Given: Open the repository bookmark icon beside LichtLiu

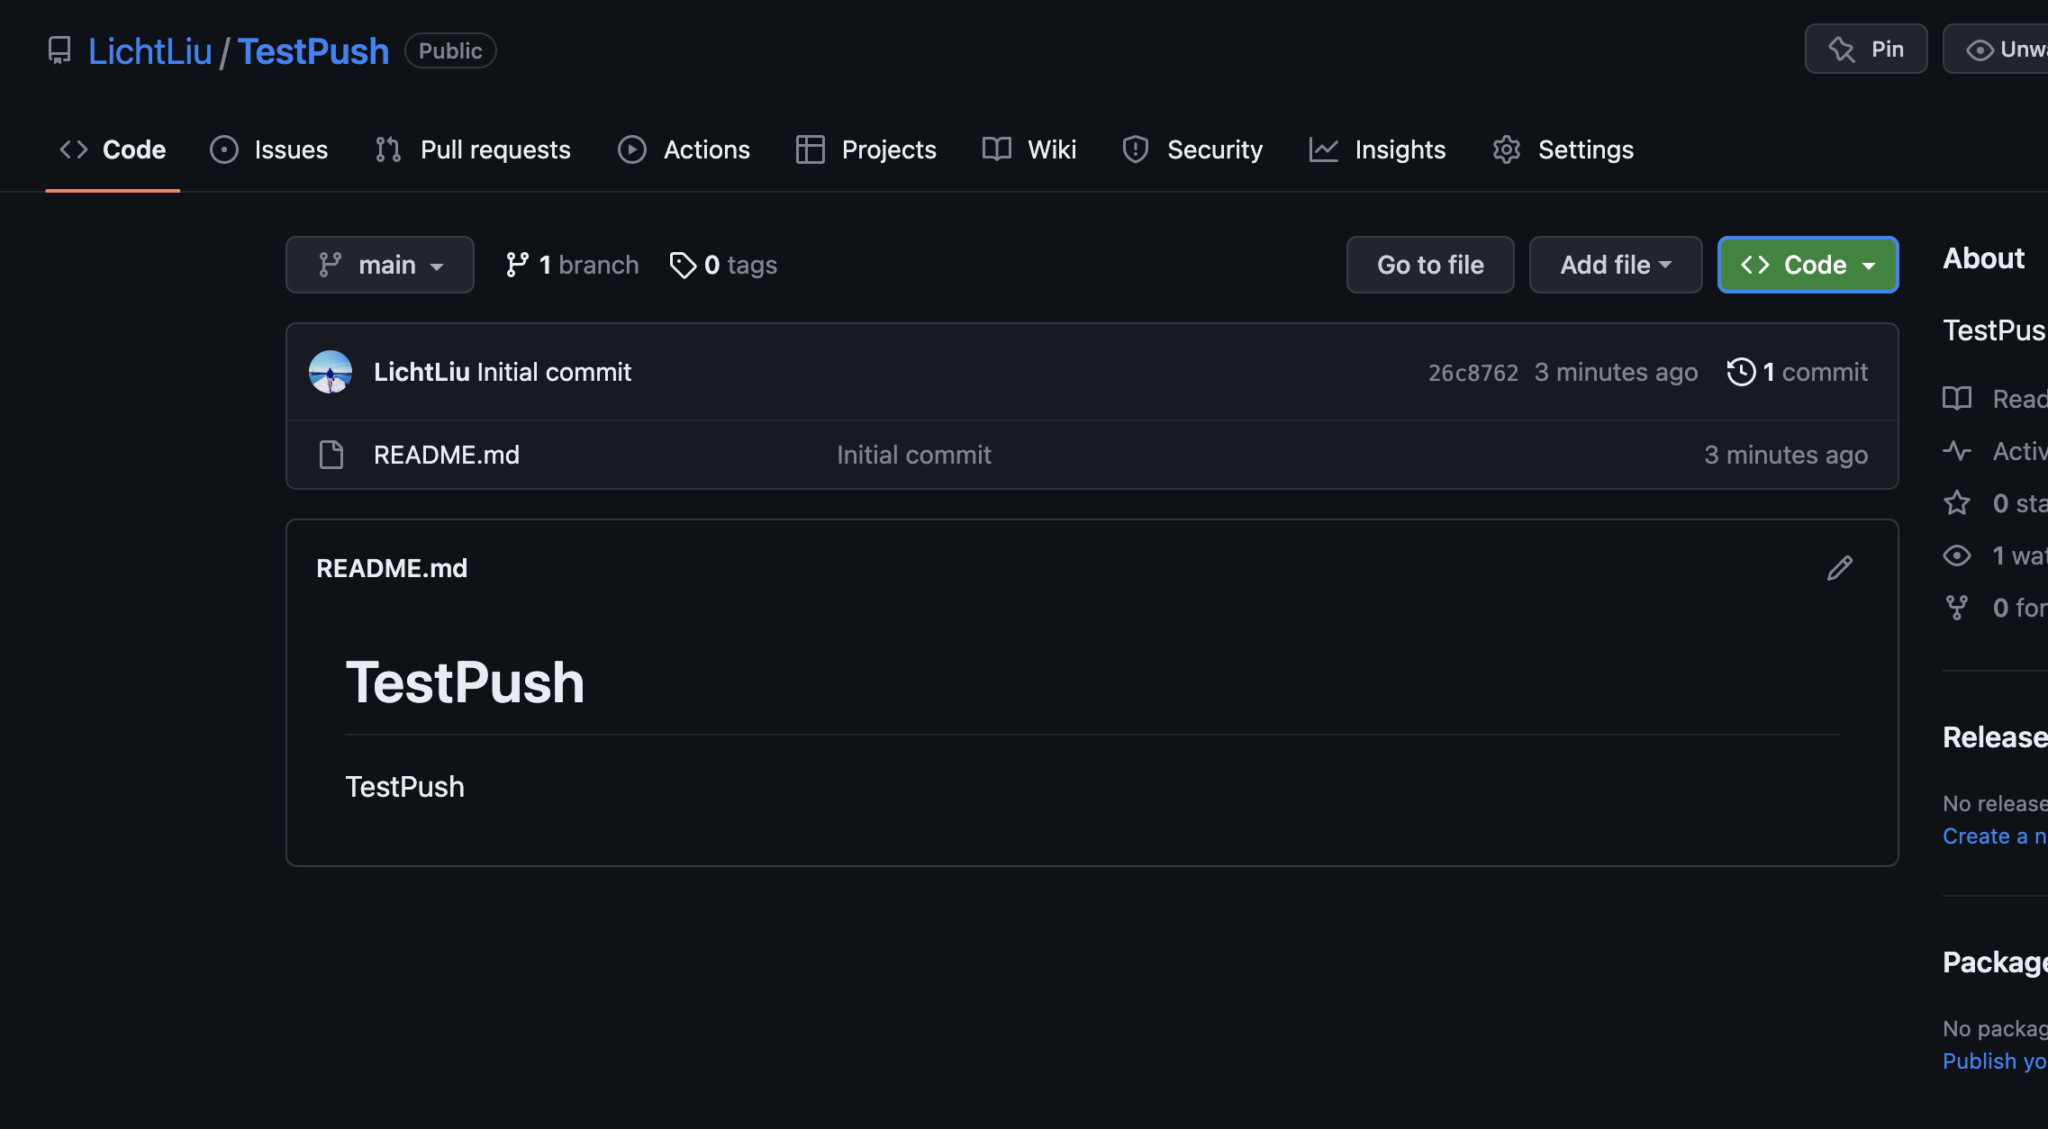Looking at the screenshot, I should click(x=60, y=49).
